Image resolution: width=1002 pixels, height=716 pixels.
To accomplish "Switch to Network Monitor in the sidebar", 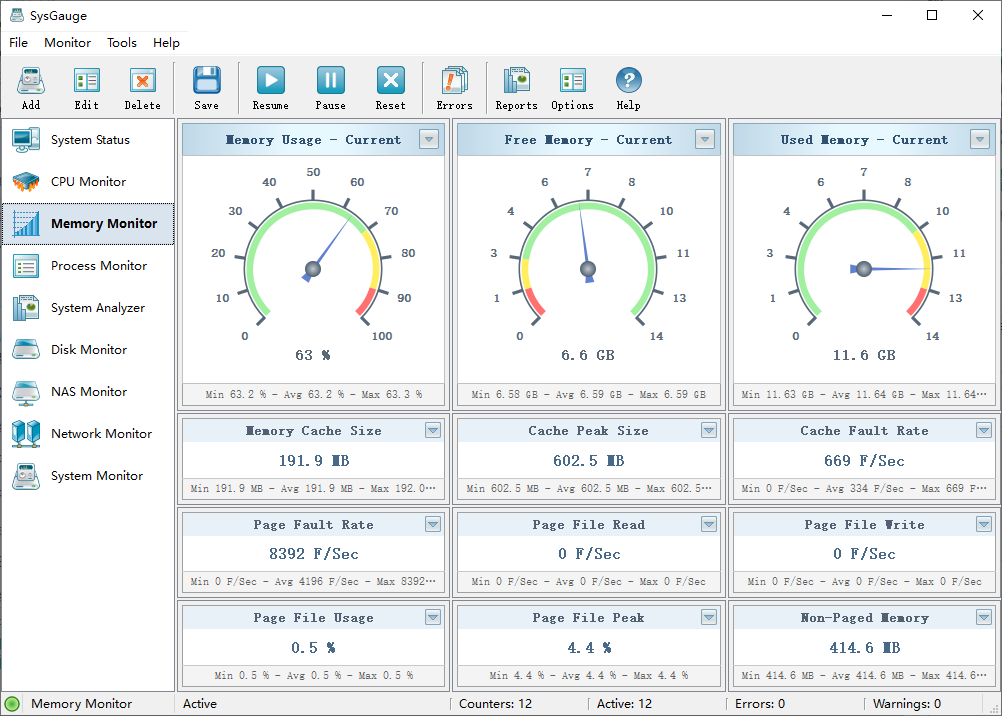I will tap(101, 434).
